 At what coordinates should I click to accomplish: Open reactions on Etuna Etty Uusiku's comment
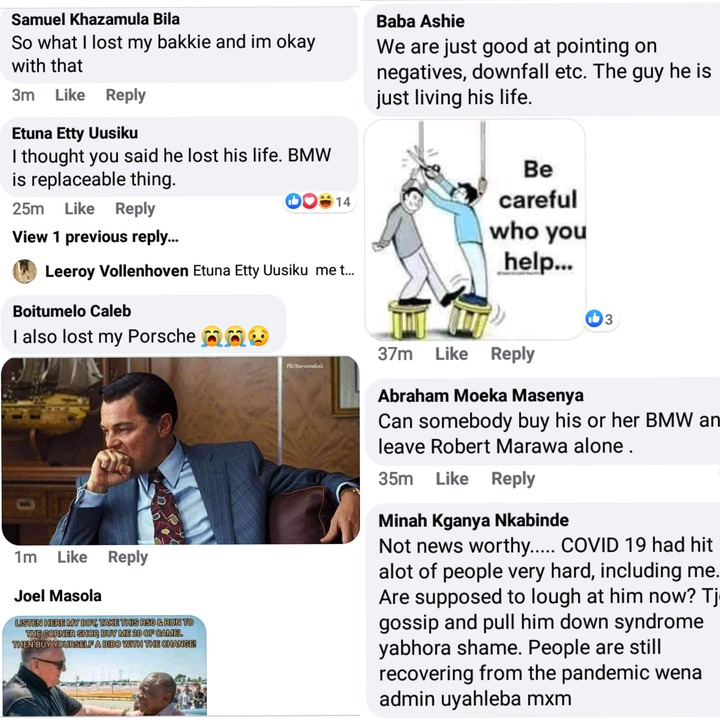click(318, 201)
